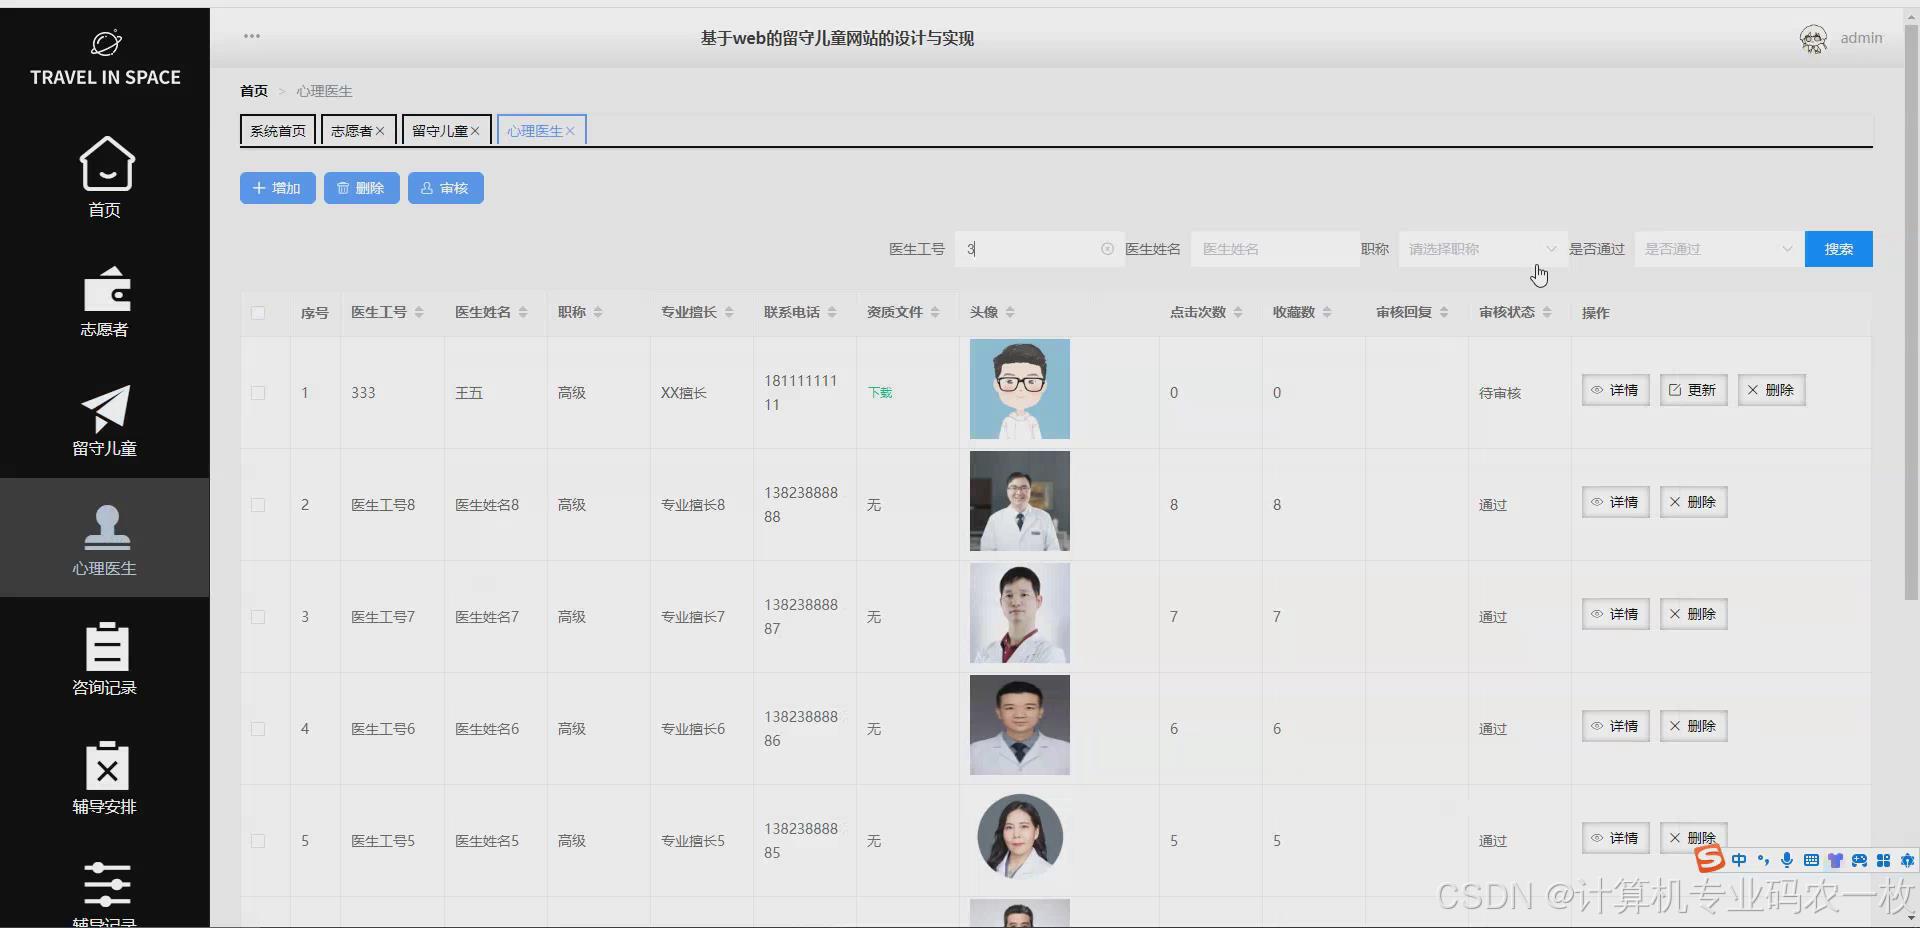View 详情 for 医生姓名7

coord(1615,614)
